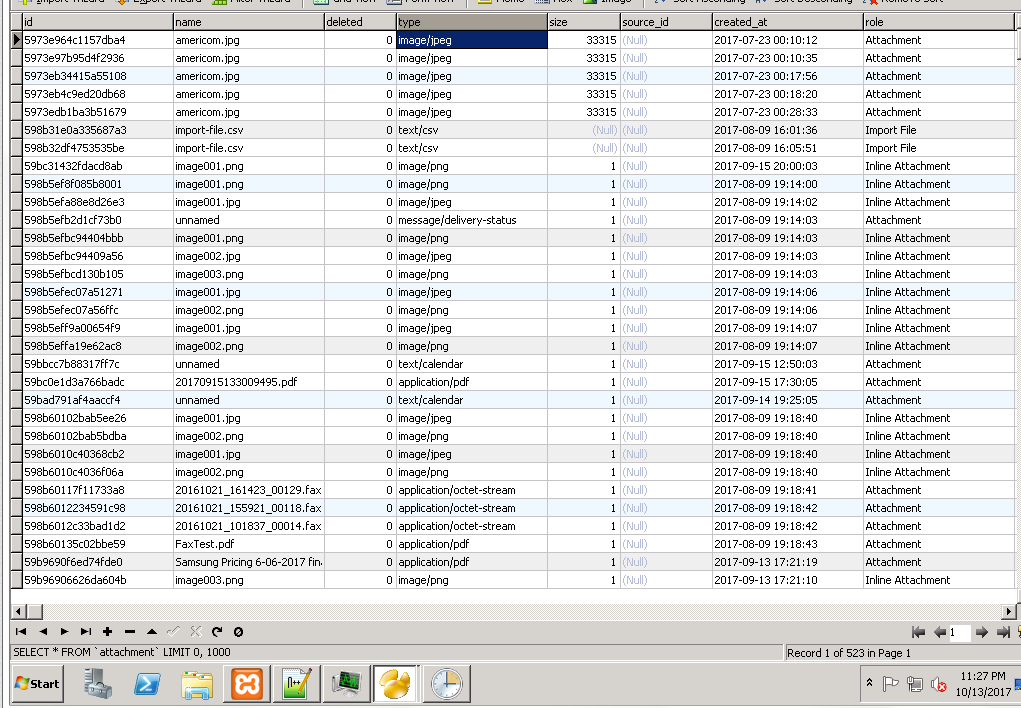The height and width of the screenshot is (708, 1021).
Task: Click the refresh icon in record toolbar
Action: pos(216,632)
